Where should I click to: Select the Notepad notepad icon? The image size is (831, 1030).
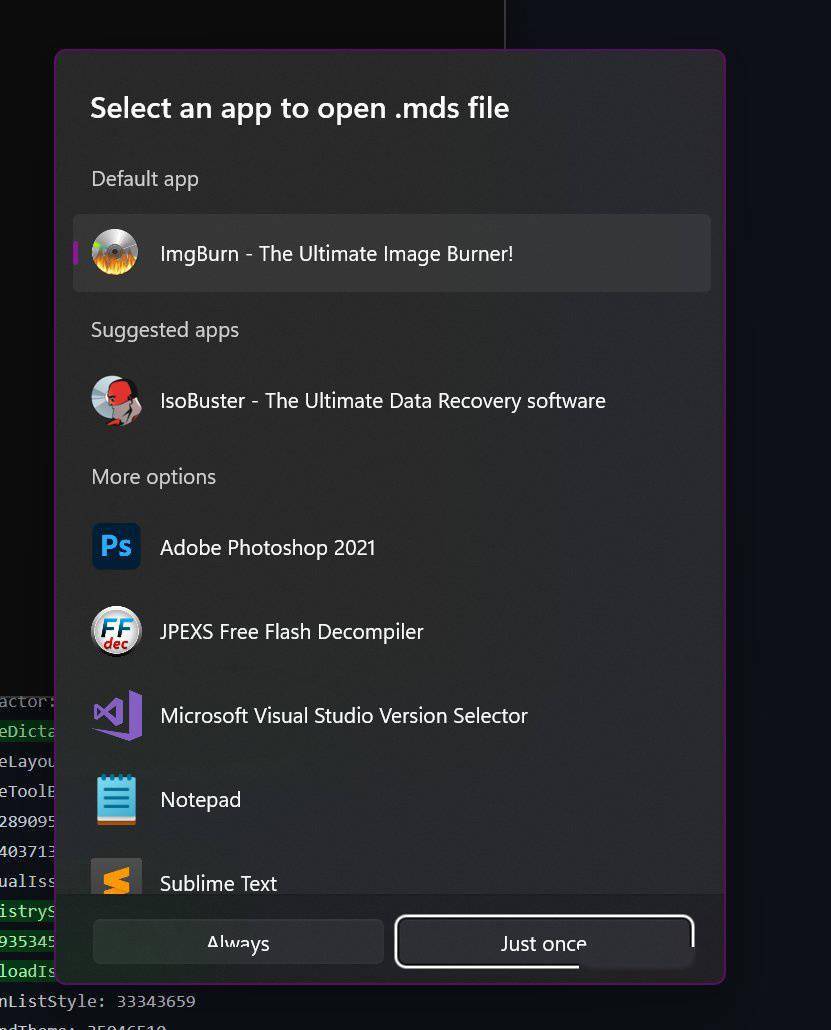(x=116, y=799)
